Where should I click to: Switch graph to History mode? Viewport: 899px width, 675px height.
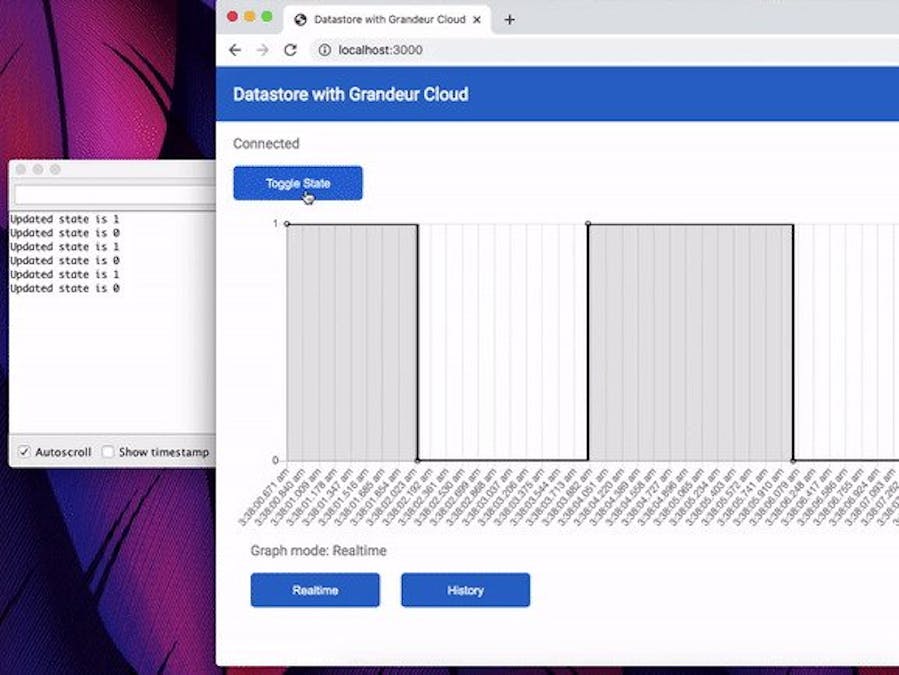(466, 590)
